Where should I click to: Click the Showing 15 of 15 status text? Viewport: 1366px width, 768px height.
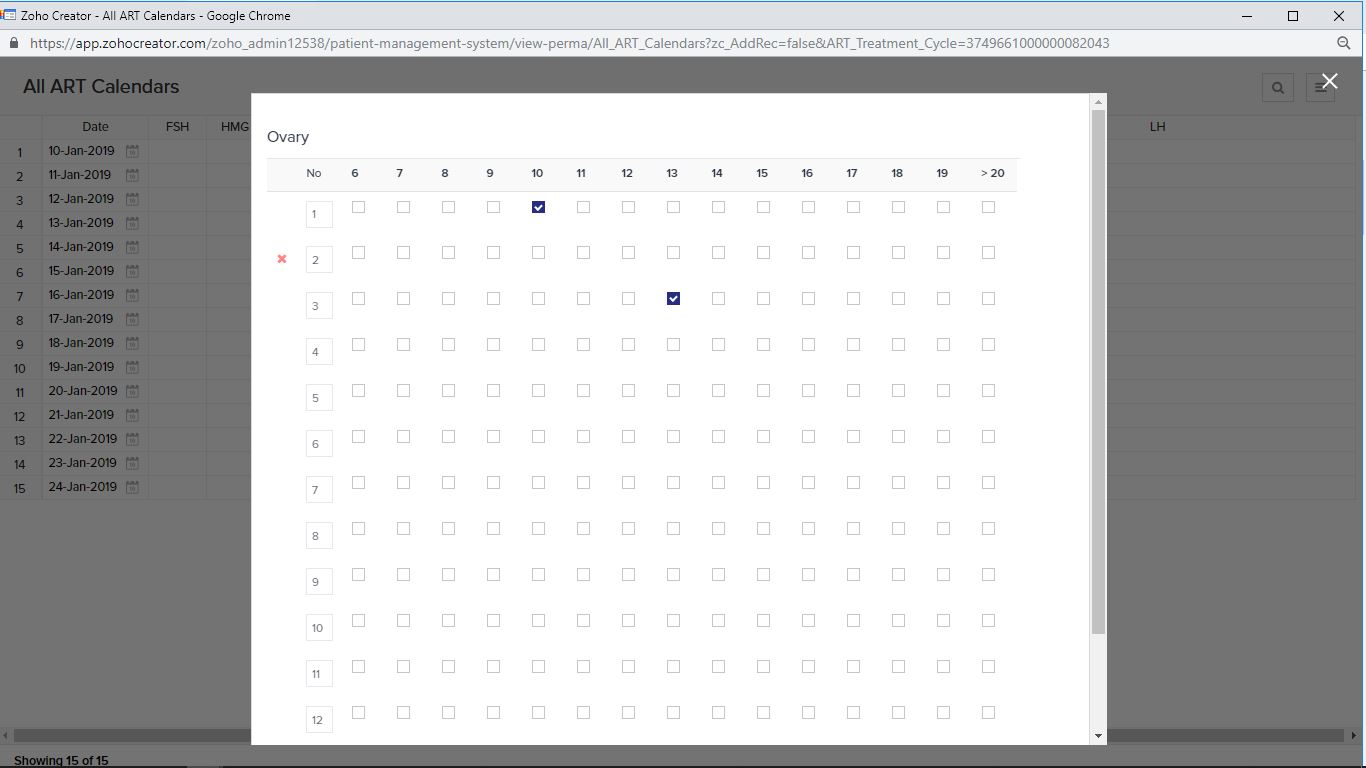tap(61, 761)
